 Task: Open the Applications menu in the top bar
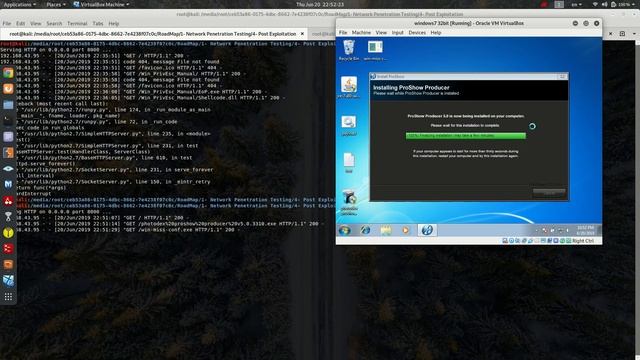[19, 4]
